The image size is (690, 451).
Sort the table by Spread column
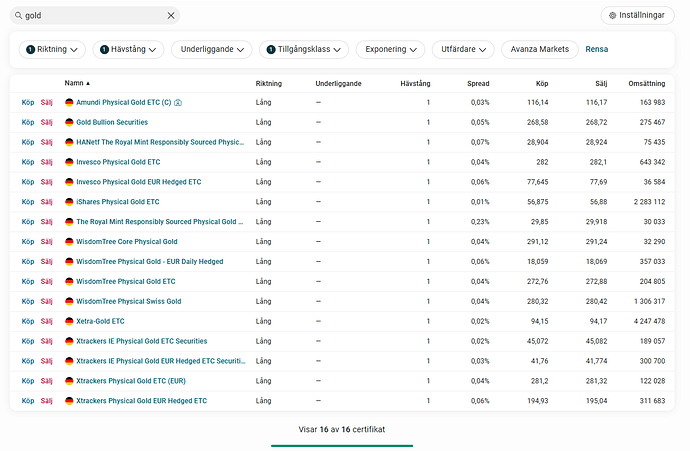pyautogui.click(x=478, y=84)
